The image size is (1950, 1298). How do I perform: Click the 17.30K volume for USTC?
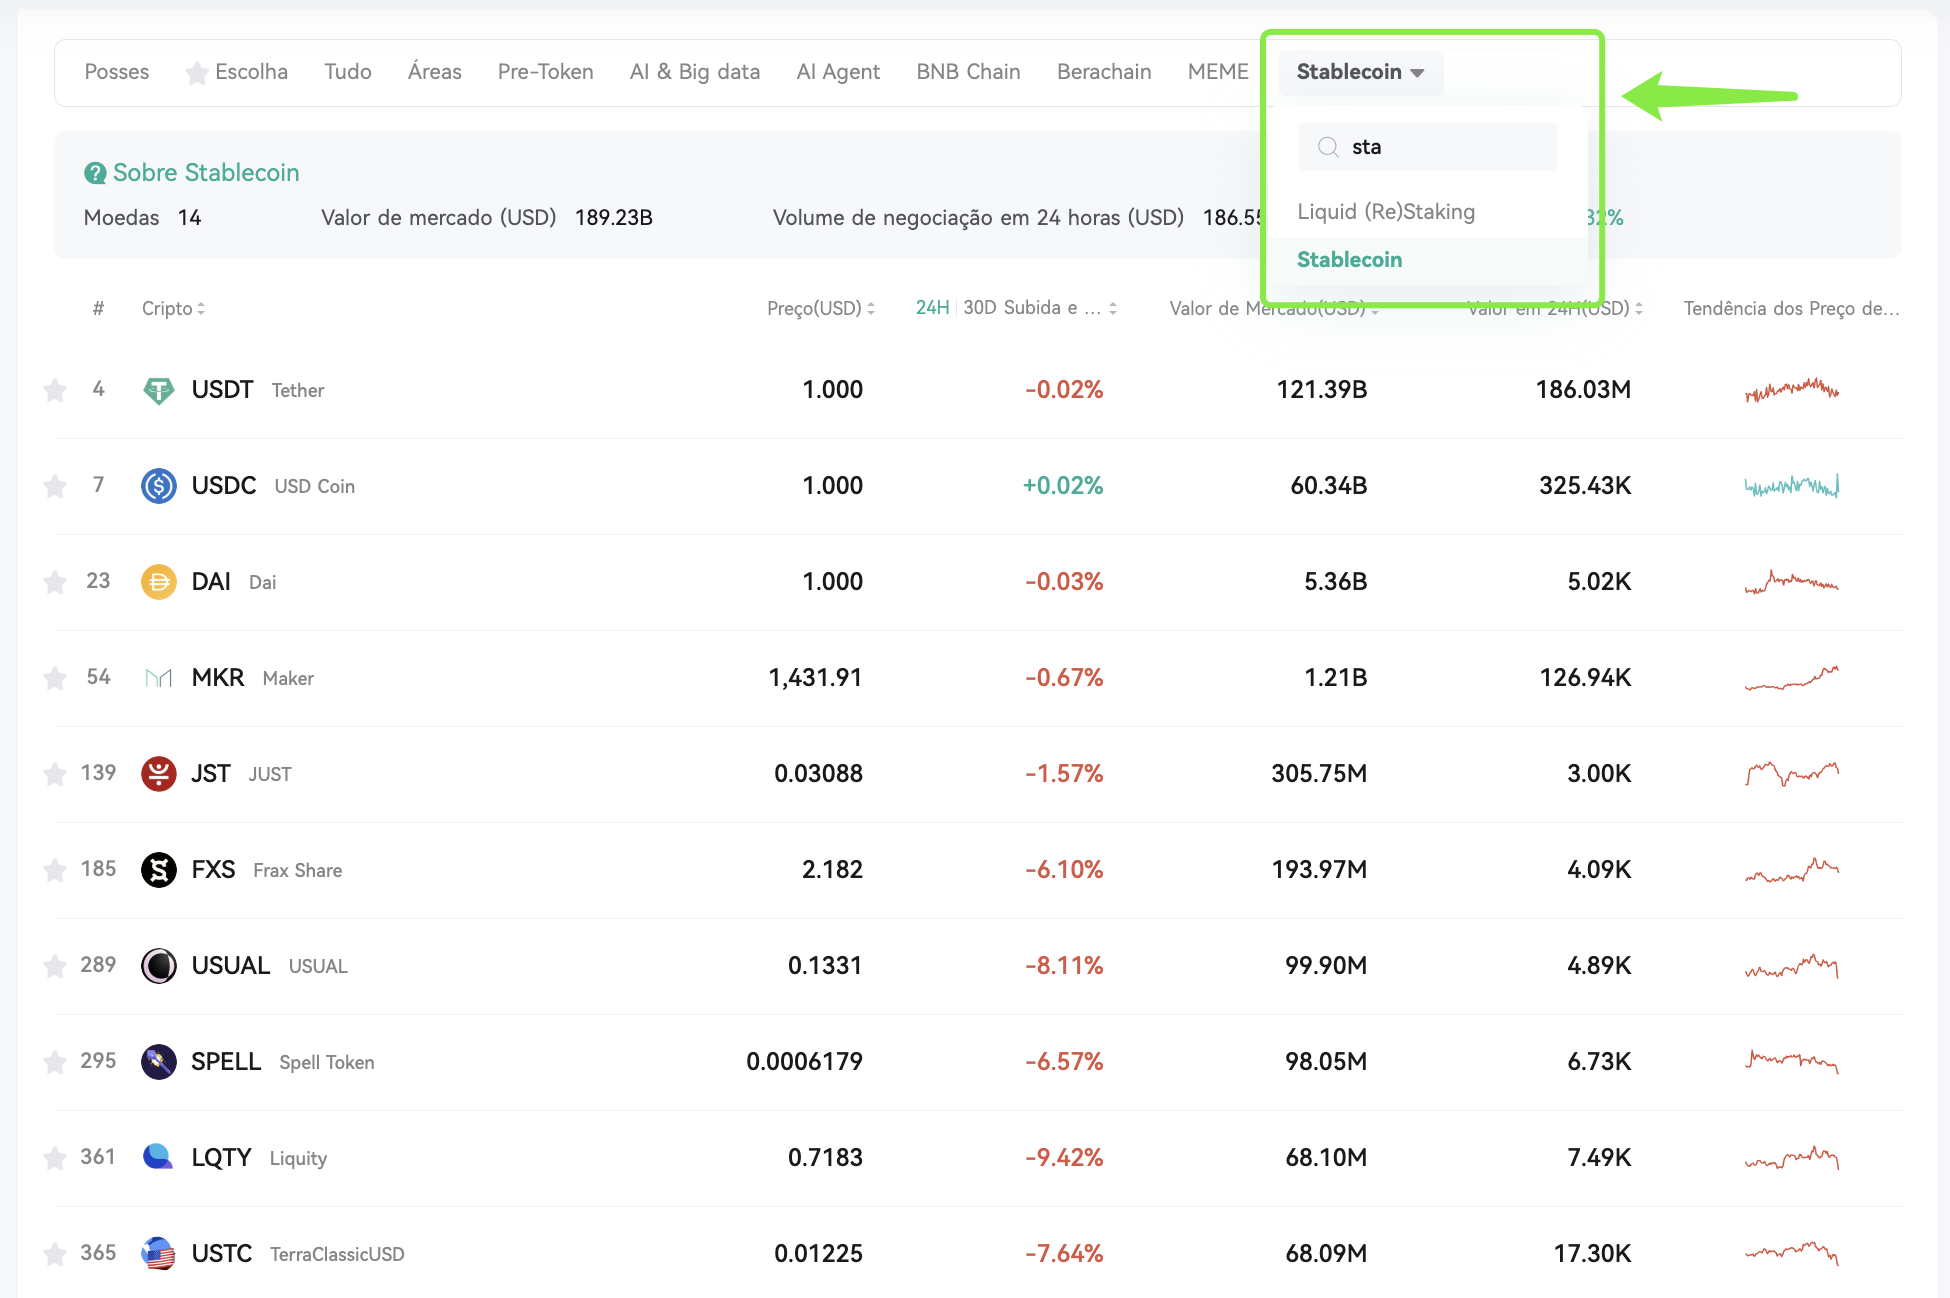1592,1254
